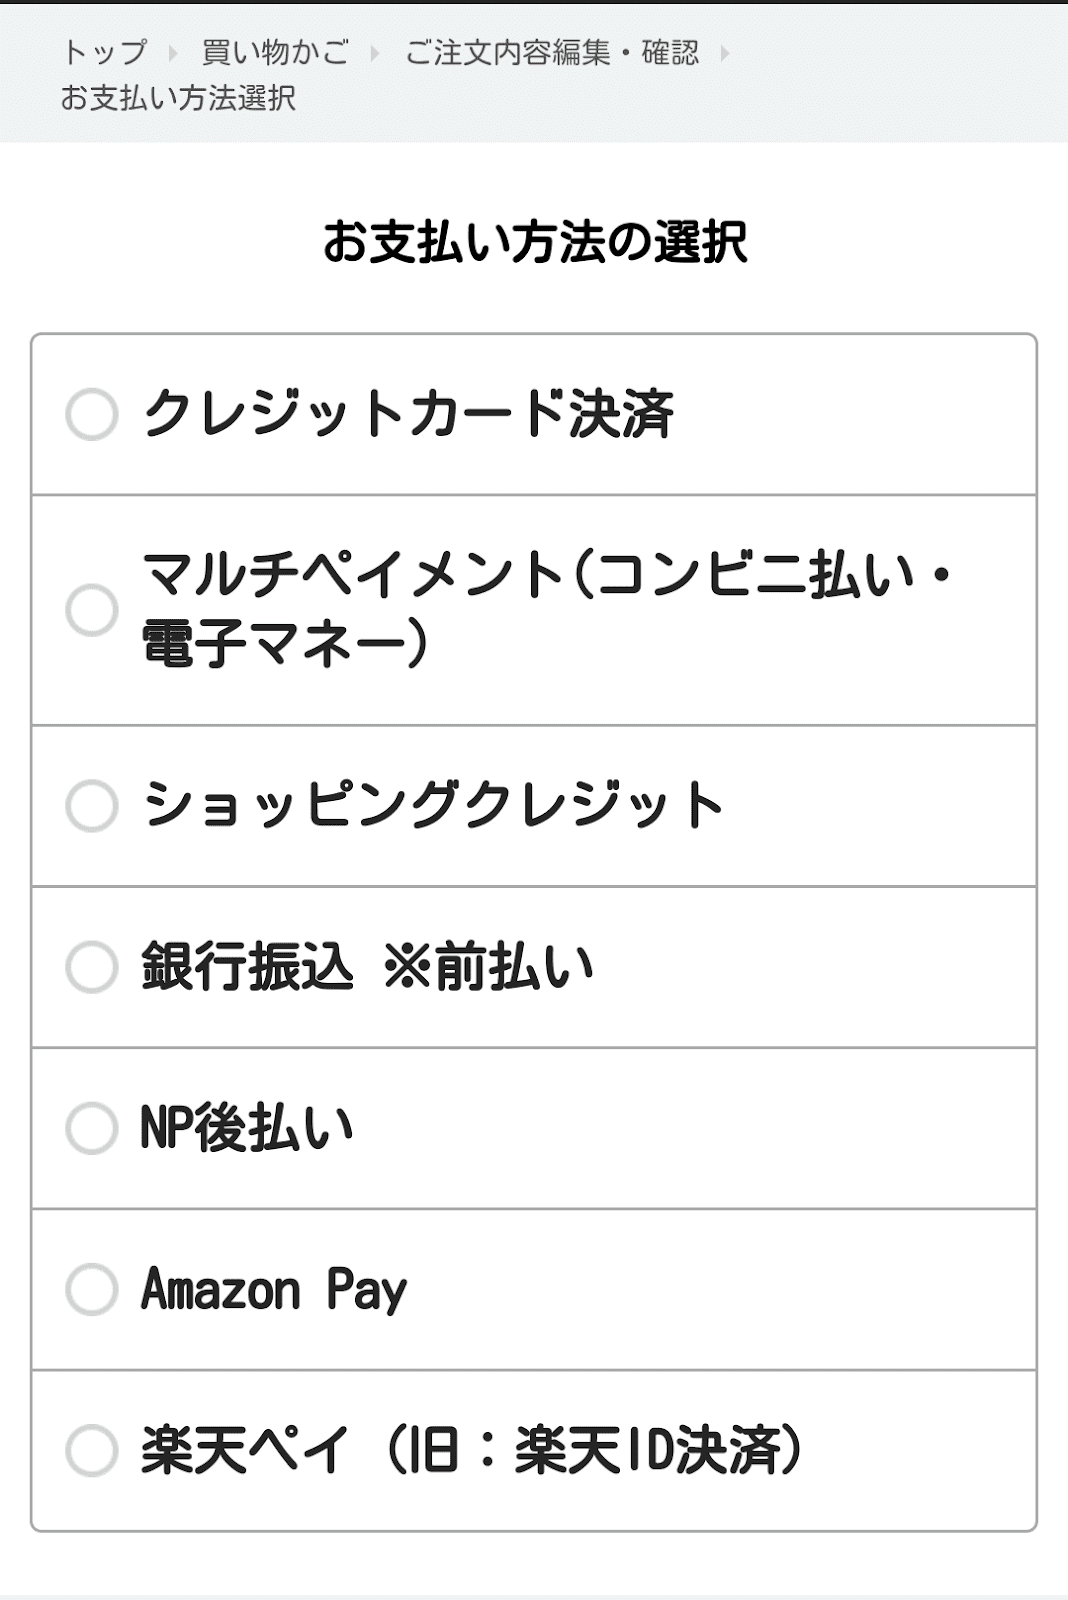Select the 楽天ペイ radio button
This screenshot has height=1600, width=1068.
(92, 1451)
